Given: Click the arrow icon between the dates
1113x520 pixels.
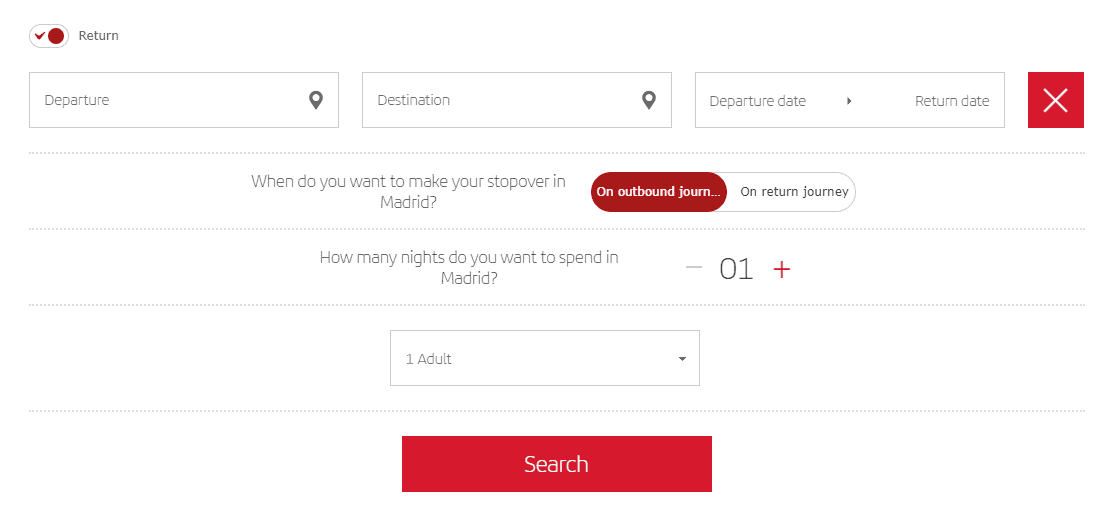Looking at the screenshot, I should pos(849,101).
